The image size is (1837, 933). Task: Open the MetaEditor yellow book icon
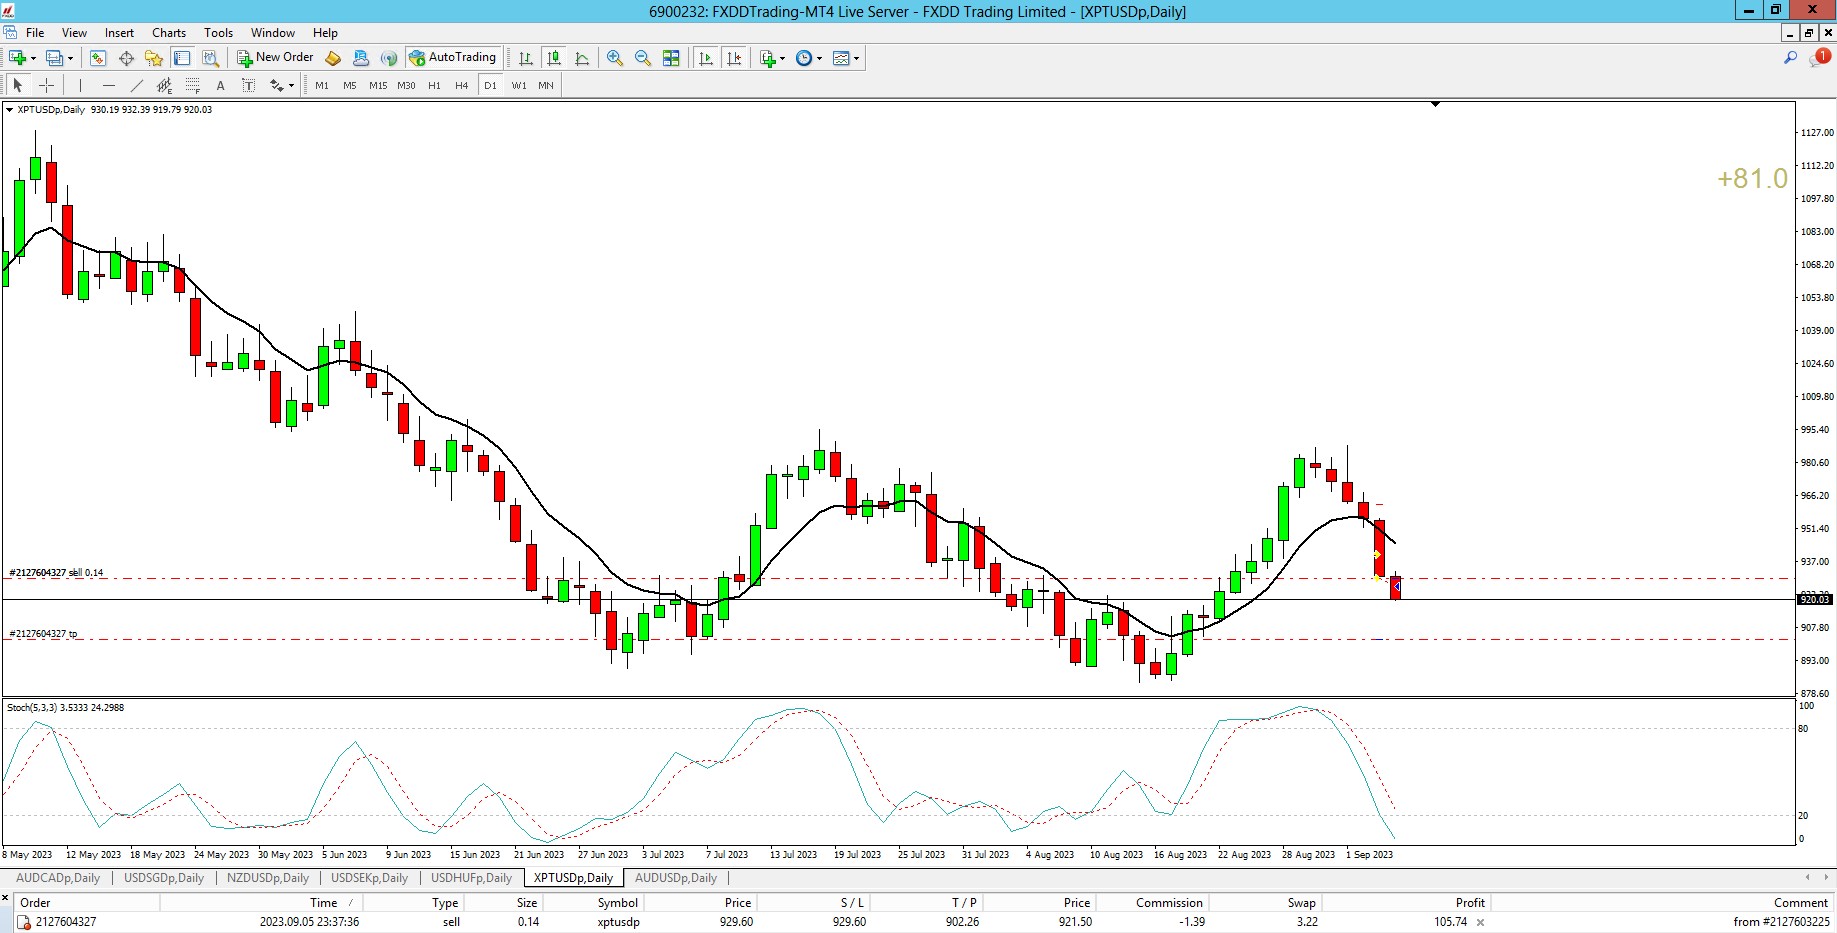[x=333, y=58]
